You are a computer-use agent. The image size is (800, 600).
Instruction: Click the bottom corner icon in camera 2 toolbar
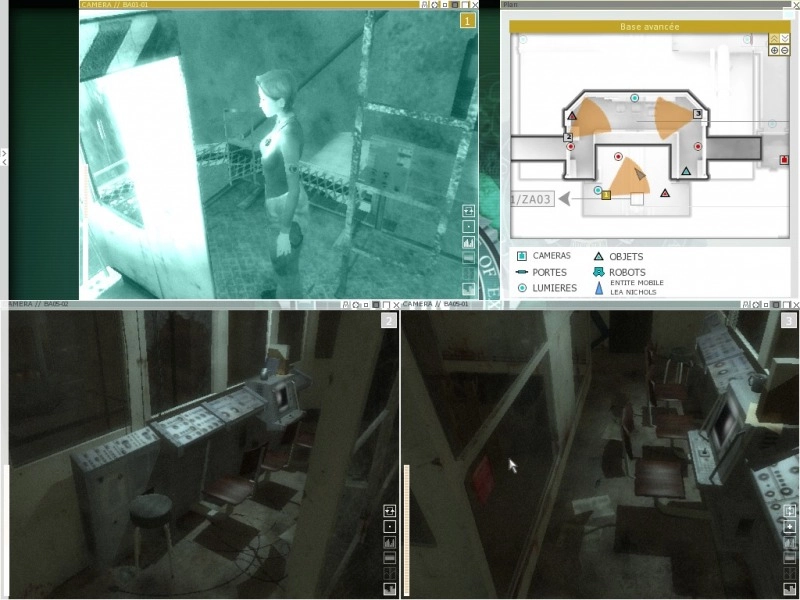pos(389,588)
